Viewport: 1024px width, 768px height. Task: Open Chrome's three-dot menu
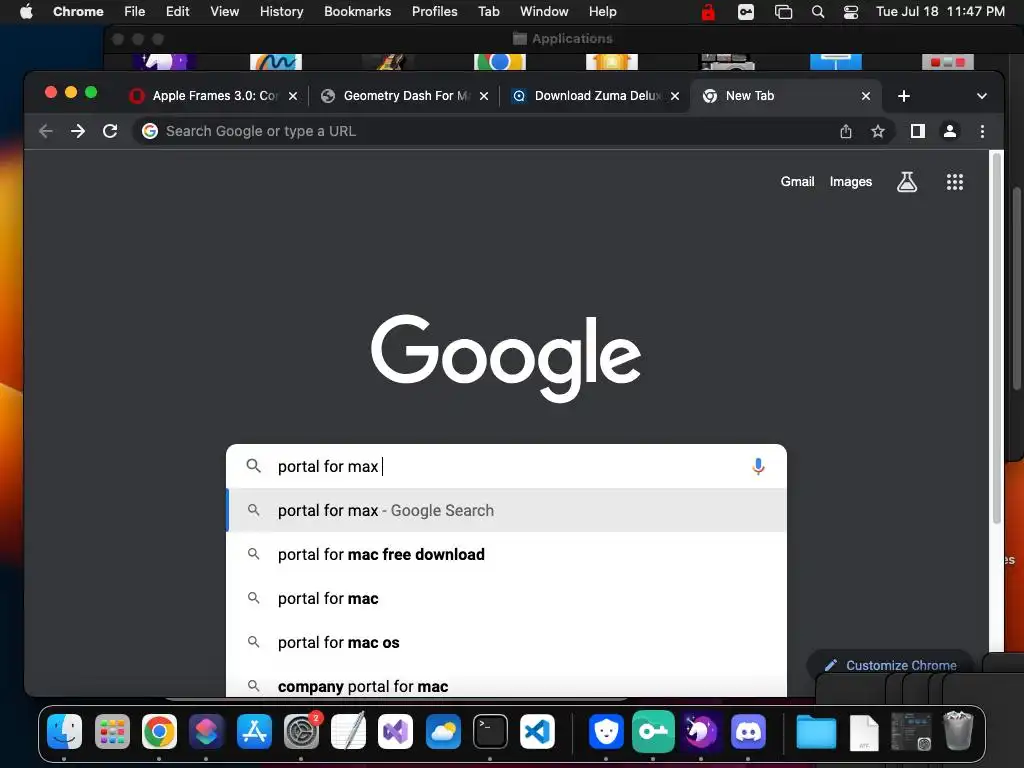point(982,131)
